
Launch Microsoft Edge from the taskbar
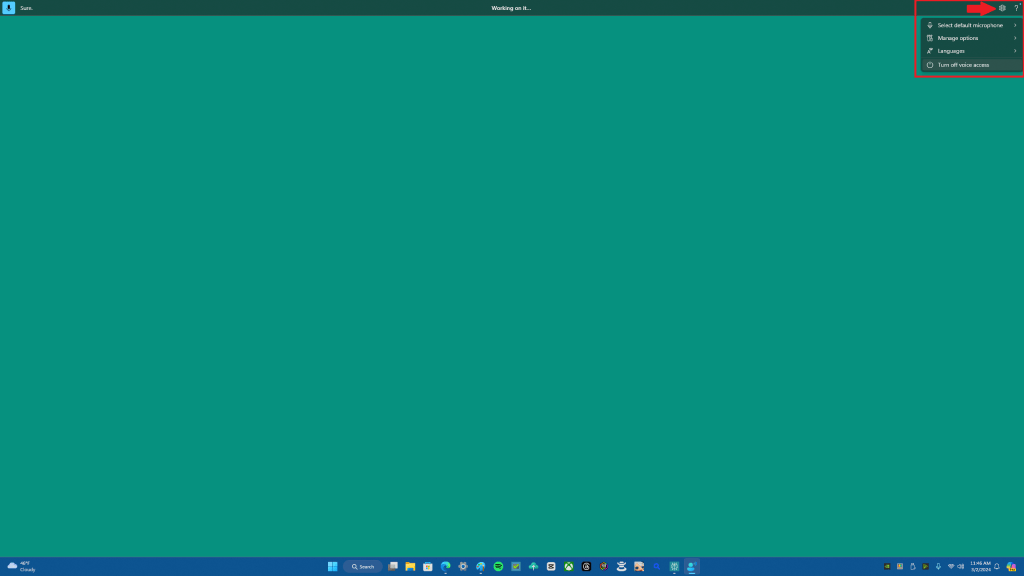coord(445,566)
